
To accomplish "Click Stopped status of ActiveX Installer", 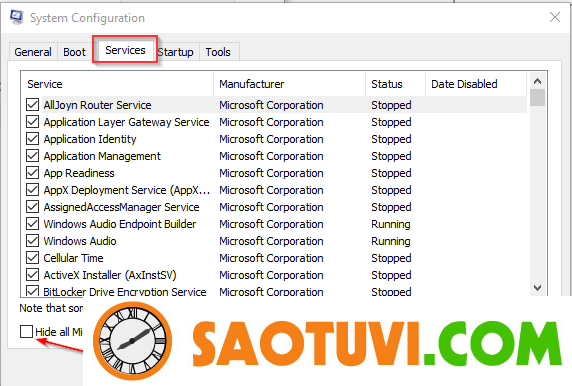I will pyautogui.click(x=391, y=275).
